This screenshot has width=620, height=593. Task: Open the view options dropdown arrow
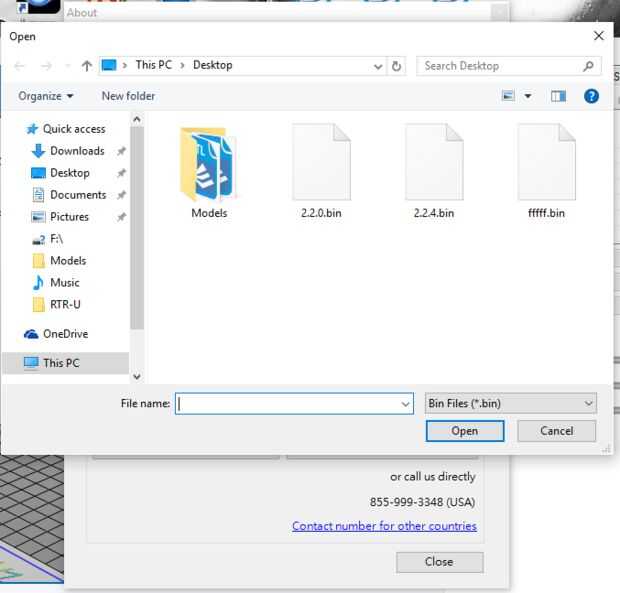tap(527, 96)
